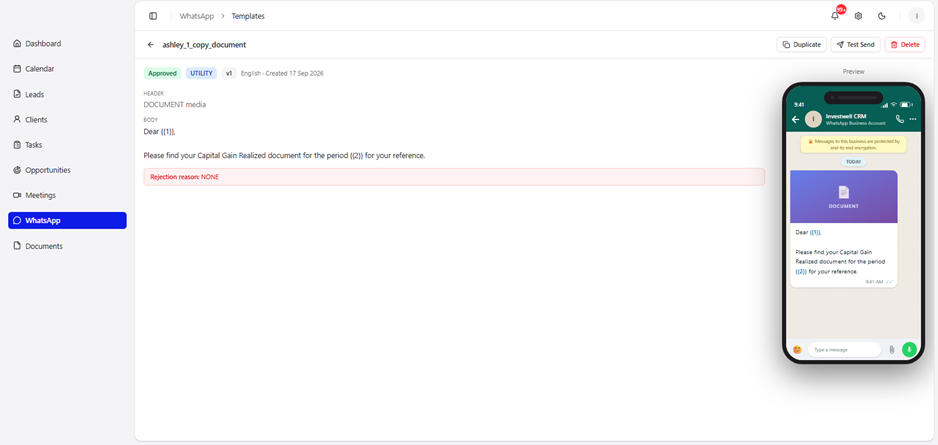Click the back arrow in phone preview
The width and height of the screenshot is (938, 445).
click(x=795, y=119)
